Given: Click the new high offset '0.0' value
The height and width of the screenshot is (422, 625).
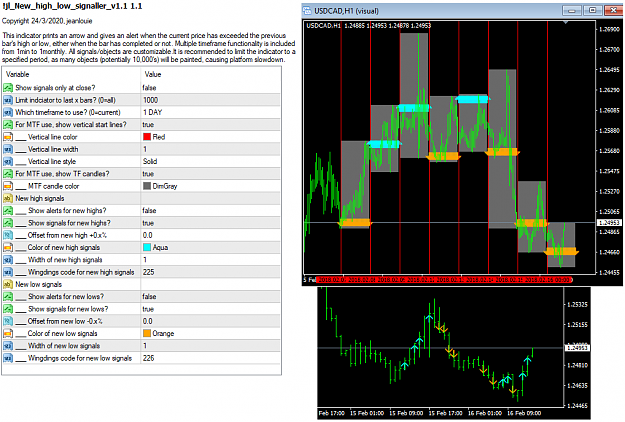Looking at the screenshot, I should (x=148, y=235).
